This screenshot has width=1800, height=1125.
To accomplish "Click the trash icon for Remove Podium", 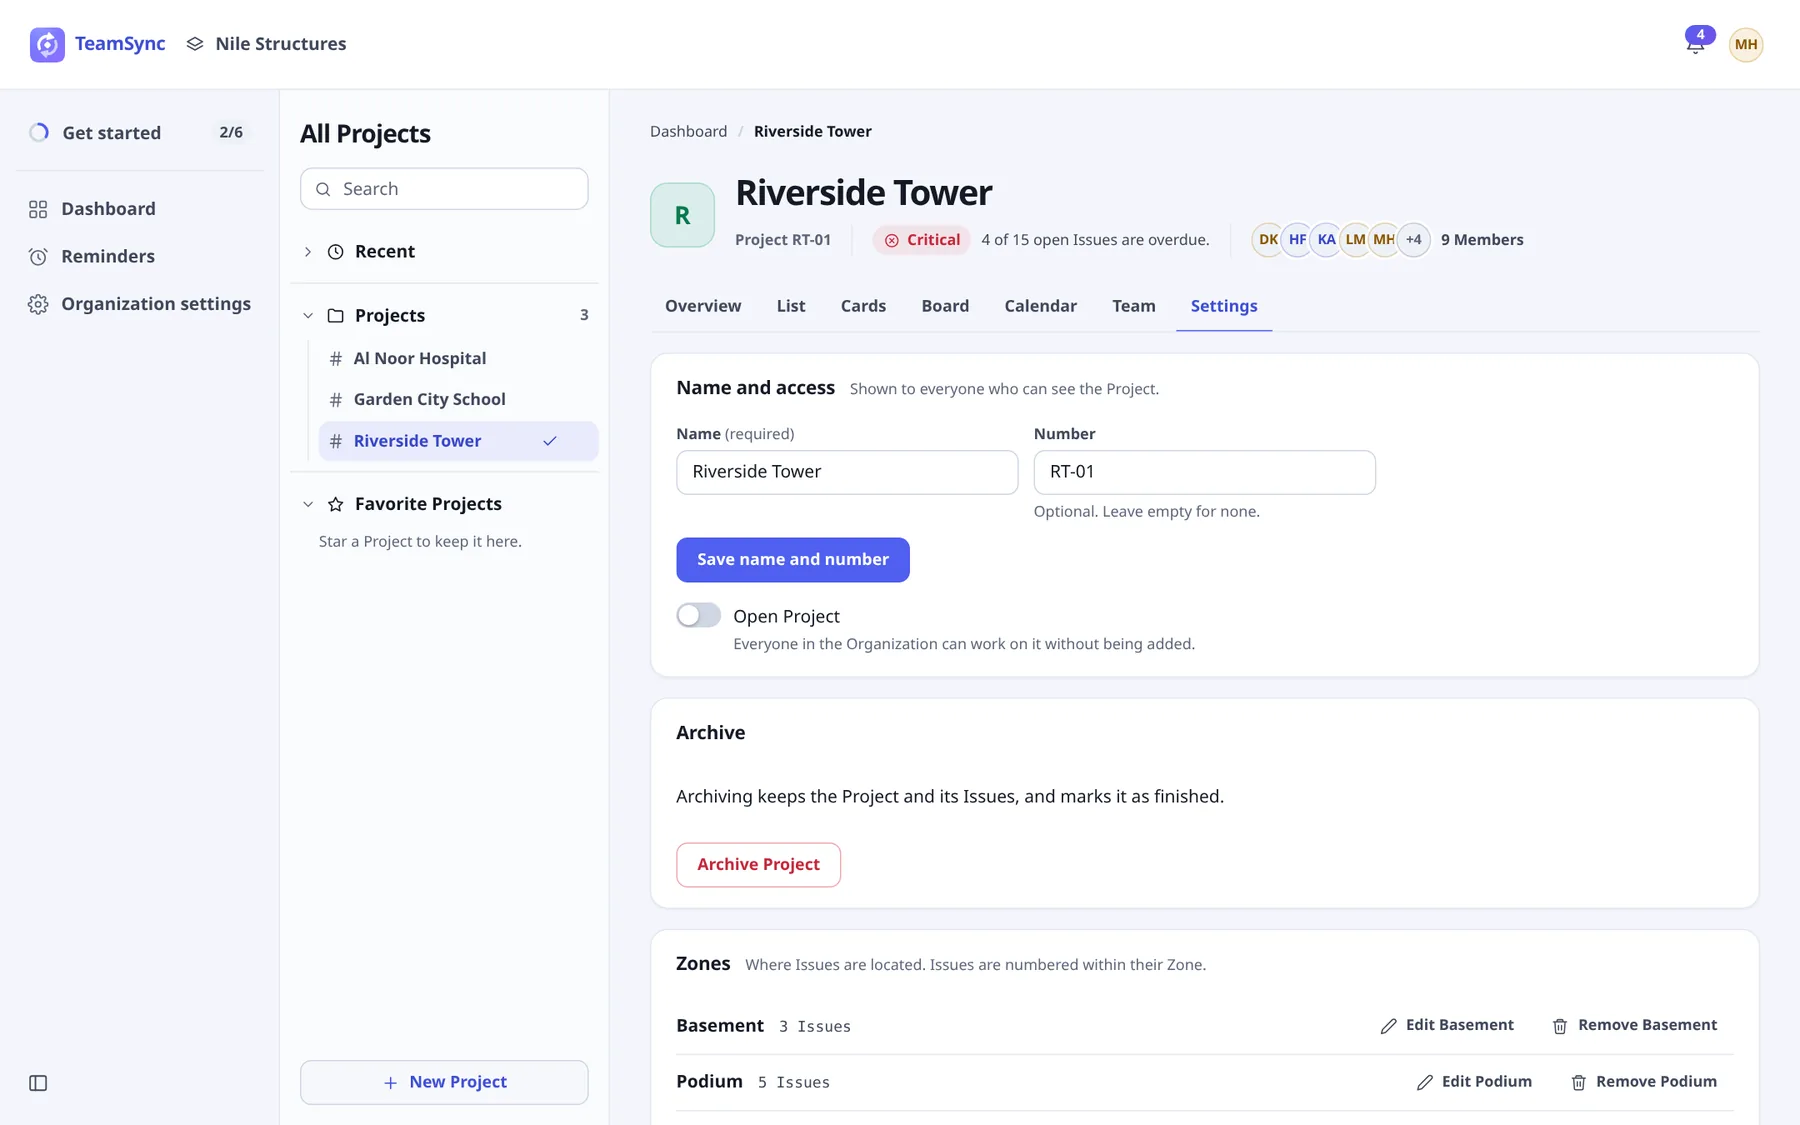I will (x=1578, y=1082).
